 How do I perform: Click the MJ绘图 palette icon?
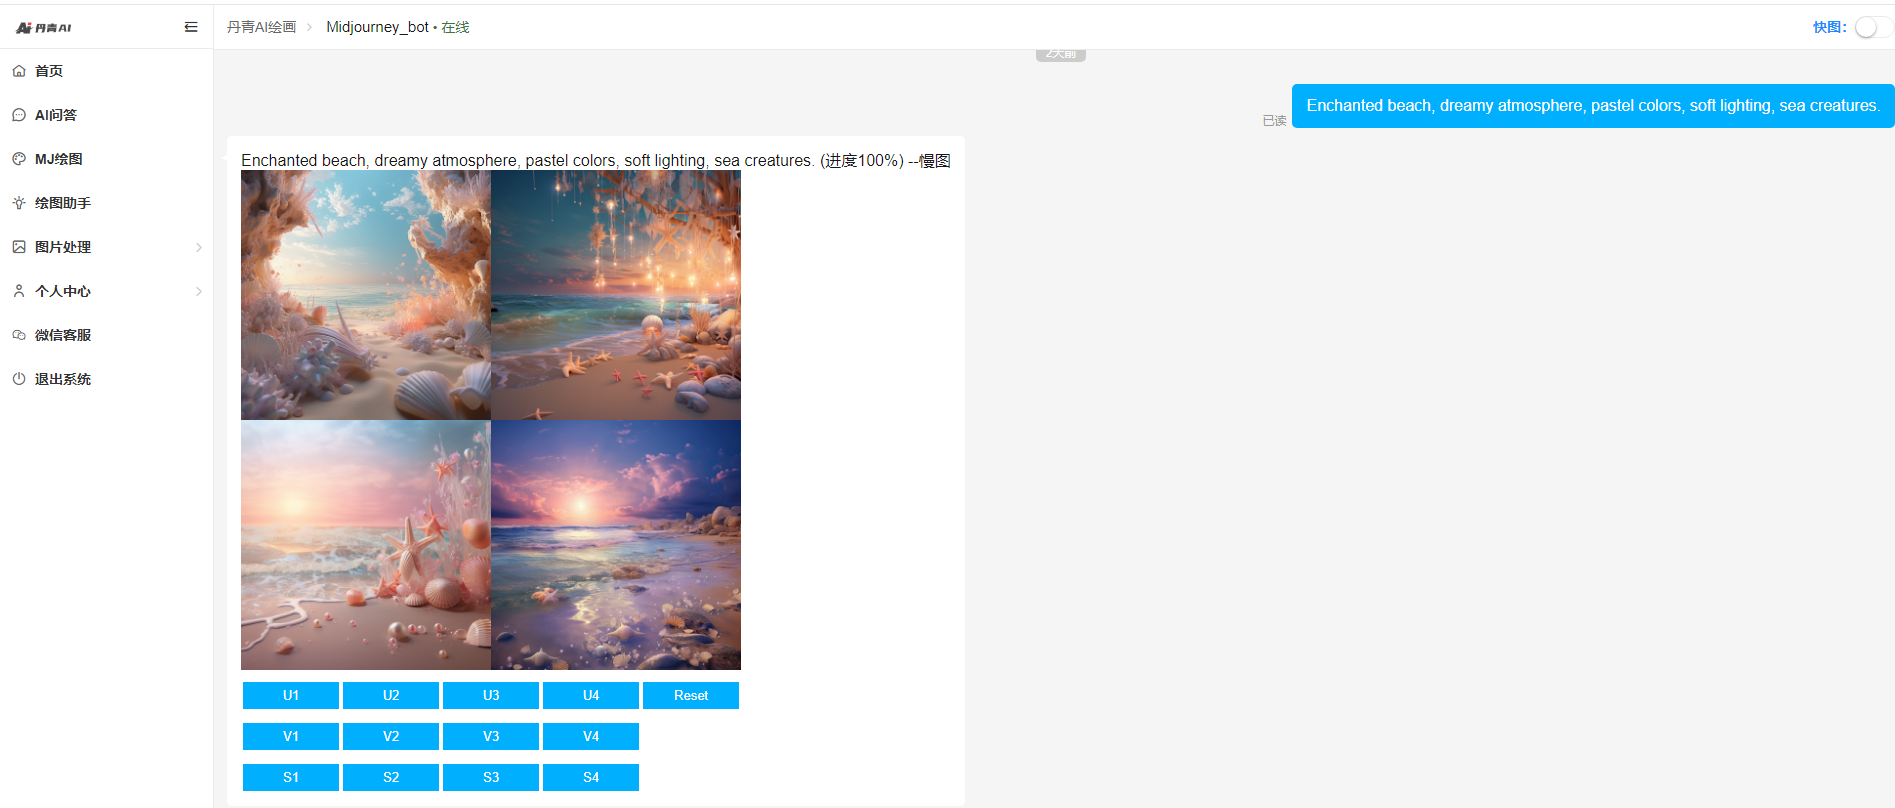point(19,159)
